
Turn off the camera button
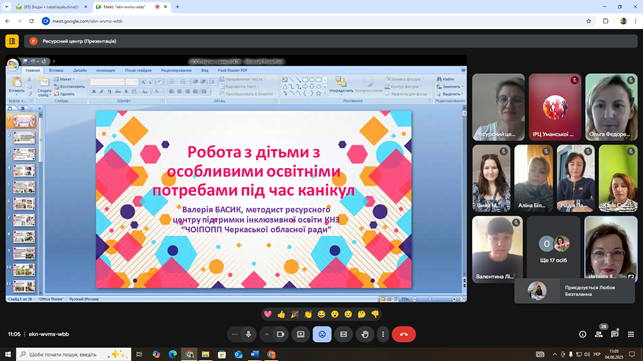280,334
